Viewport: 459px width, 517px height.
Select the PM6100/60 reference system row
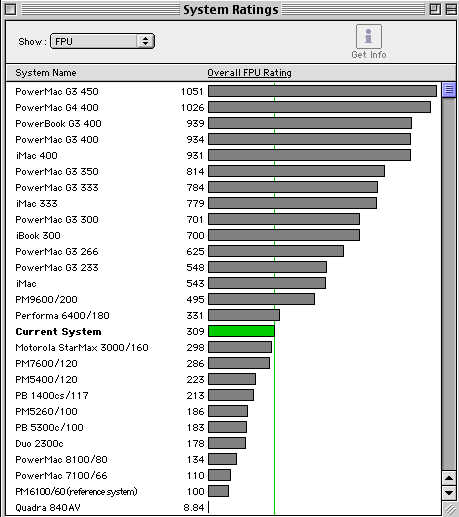pos(223,491)
